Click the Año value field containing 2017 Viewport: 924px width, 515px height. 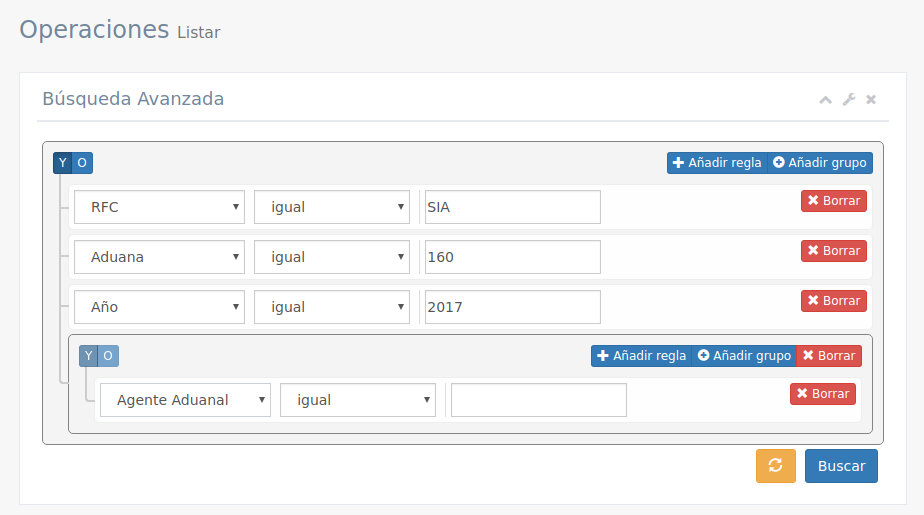[513, 308]
